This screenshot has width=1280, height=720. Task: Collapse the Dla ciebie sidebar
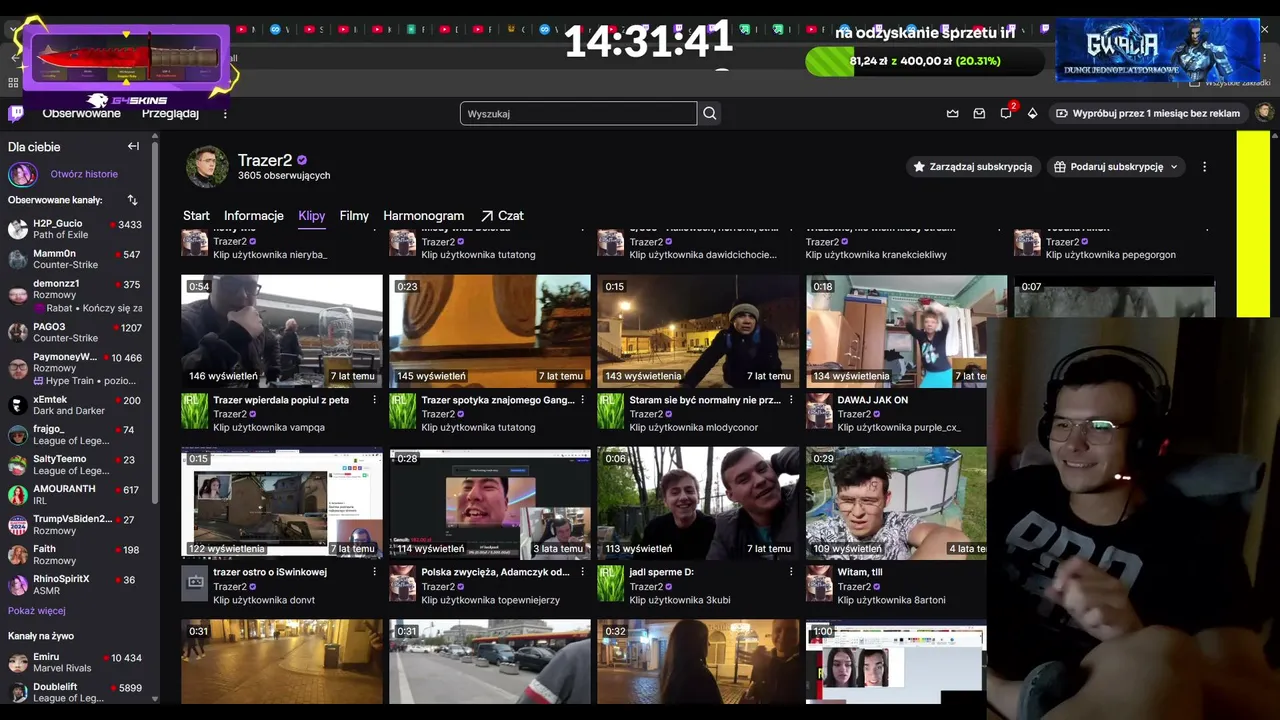pyautogui.click(x=133, y=146)
